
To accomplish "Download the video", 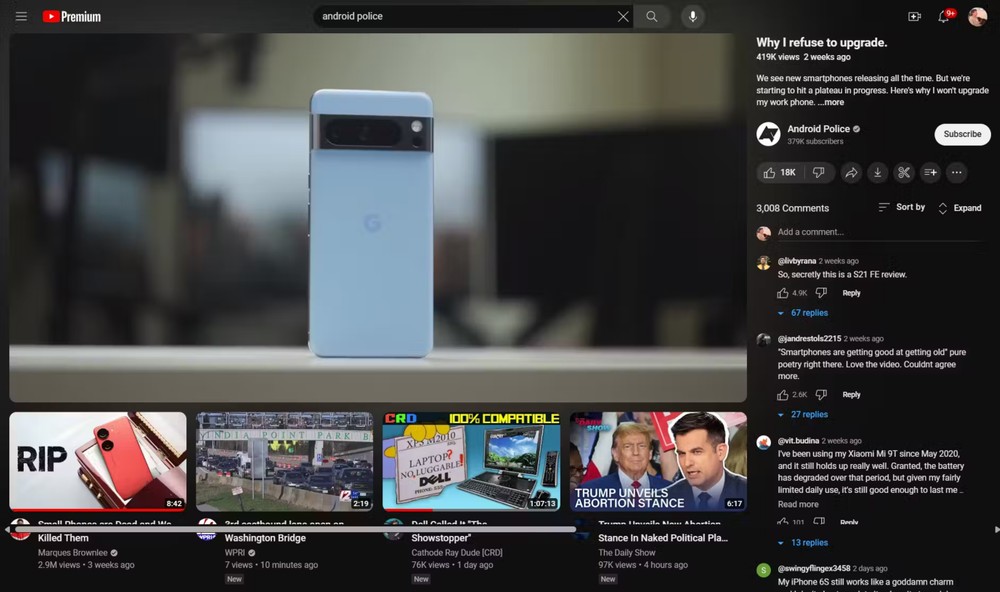I will click(878, 172).
